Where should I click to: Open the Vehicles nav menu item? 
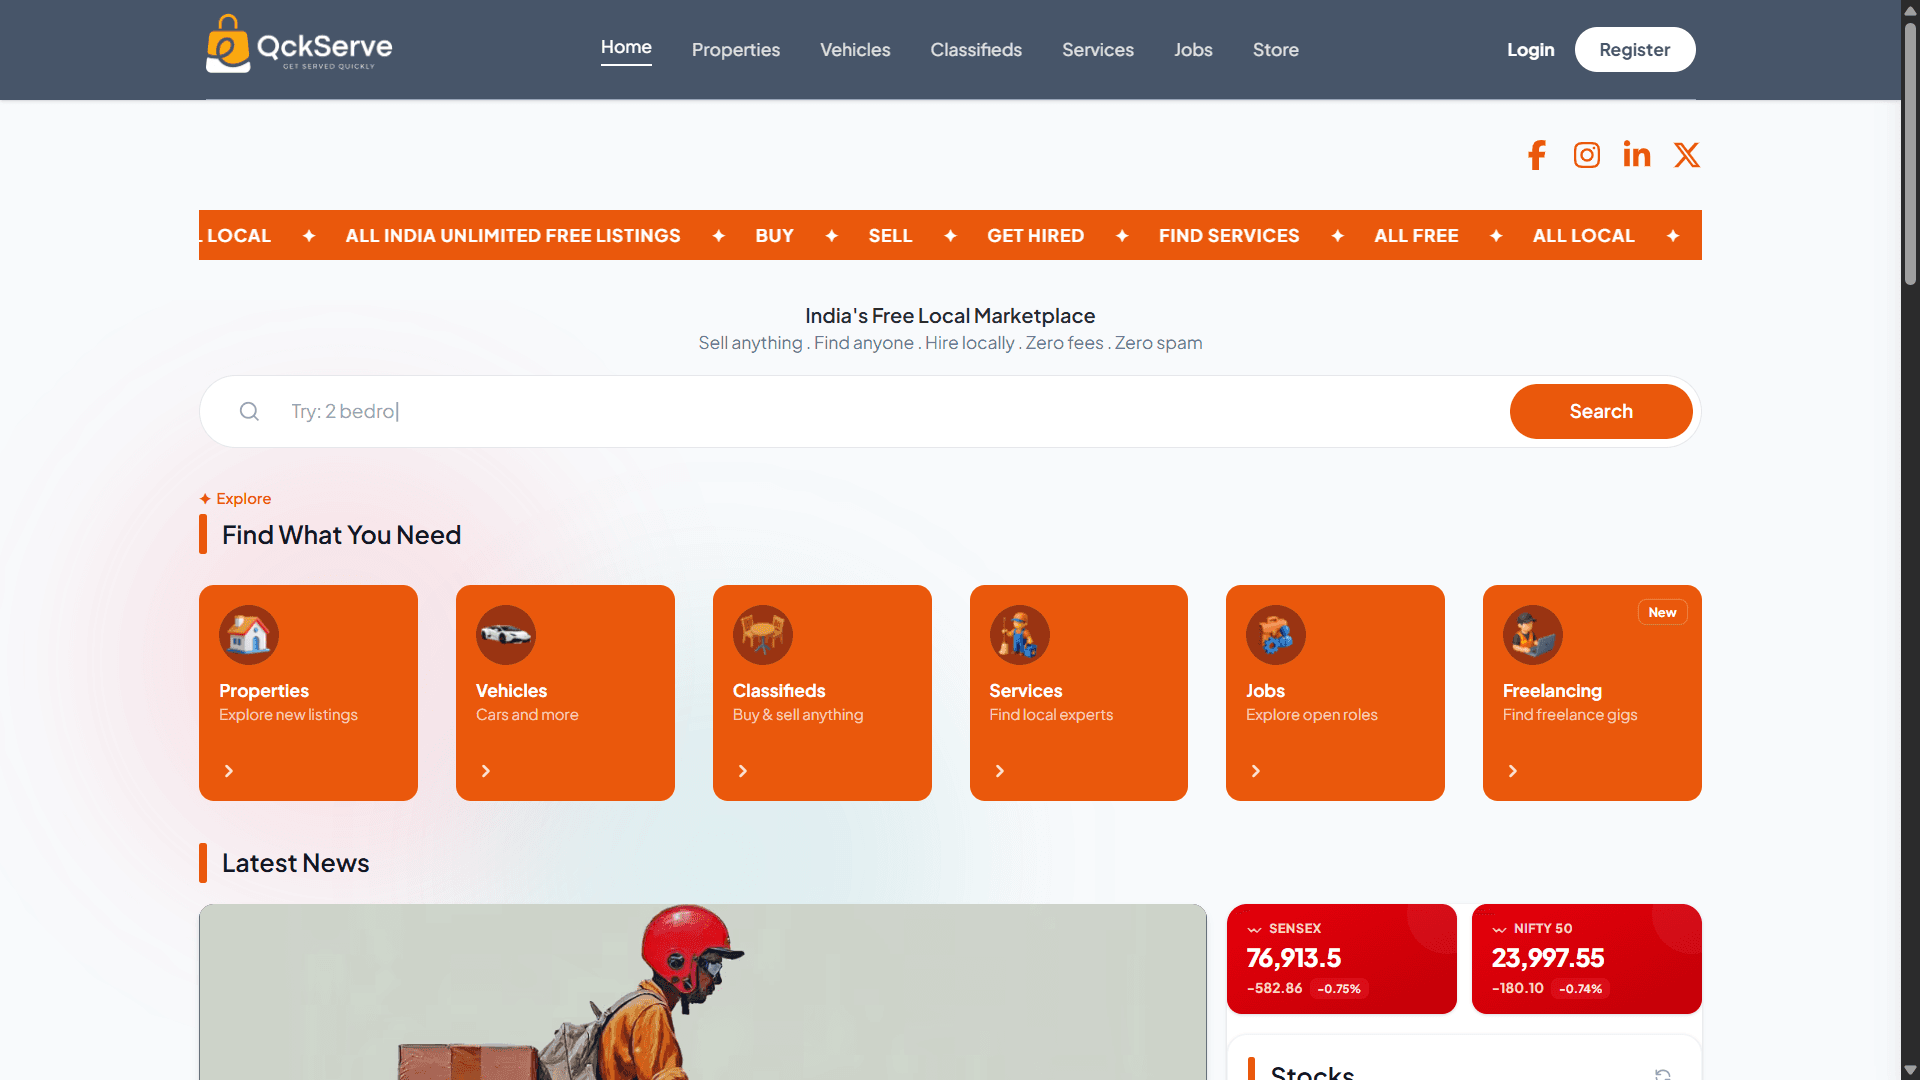855,50
